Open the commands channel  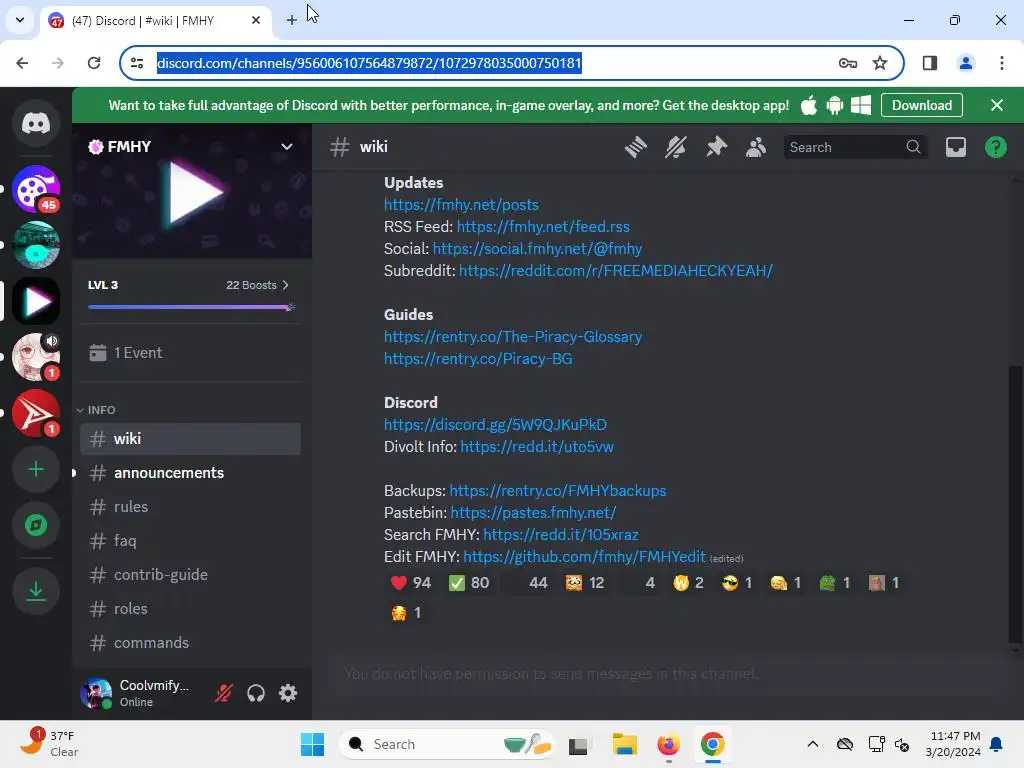191,643
